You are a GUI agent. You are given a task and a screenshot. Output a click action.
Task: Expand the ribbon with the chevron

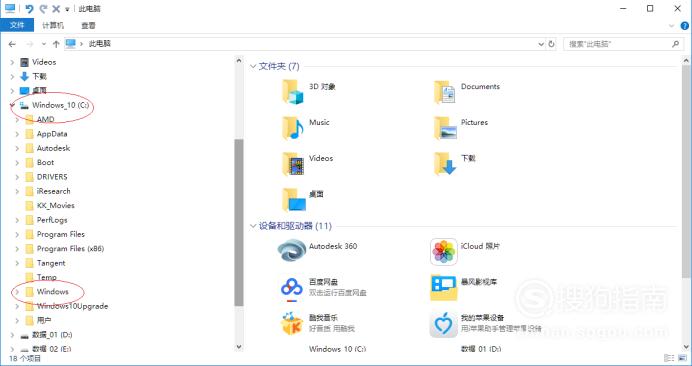tap(672, 26)
